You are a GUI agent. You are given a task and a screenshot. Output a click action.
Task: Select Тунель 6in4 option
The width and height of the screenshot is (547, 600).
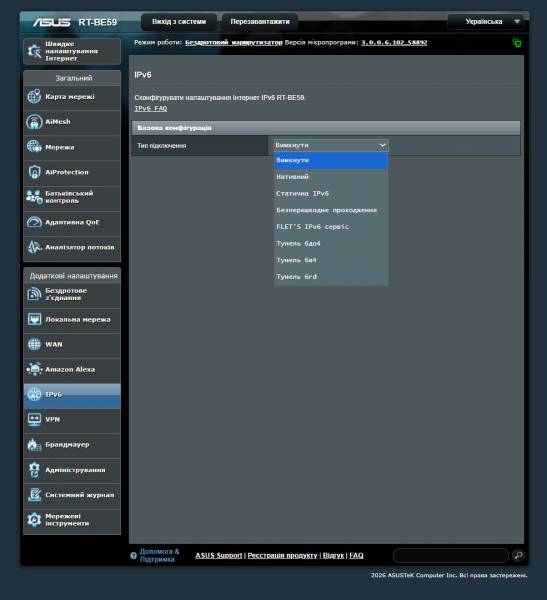click(x=331, y=260)
